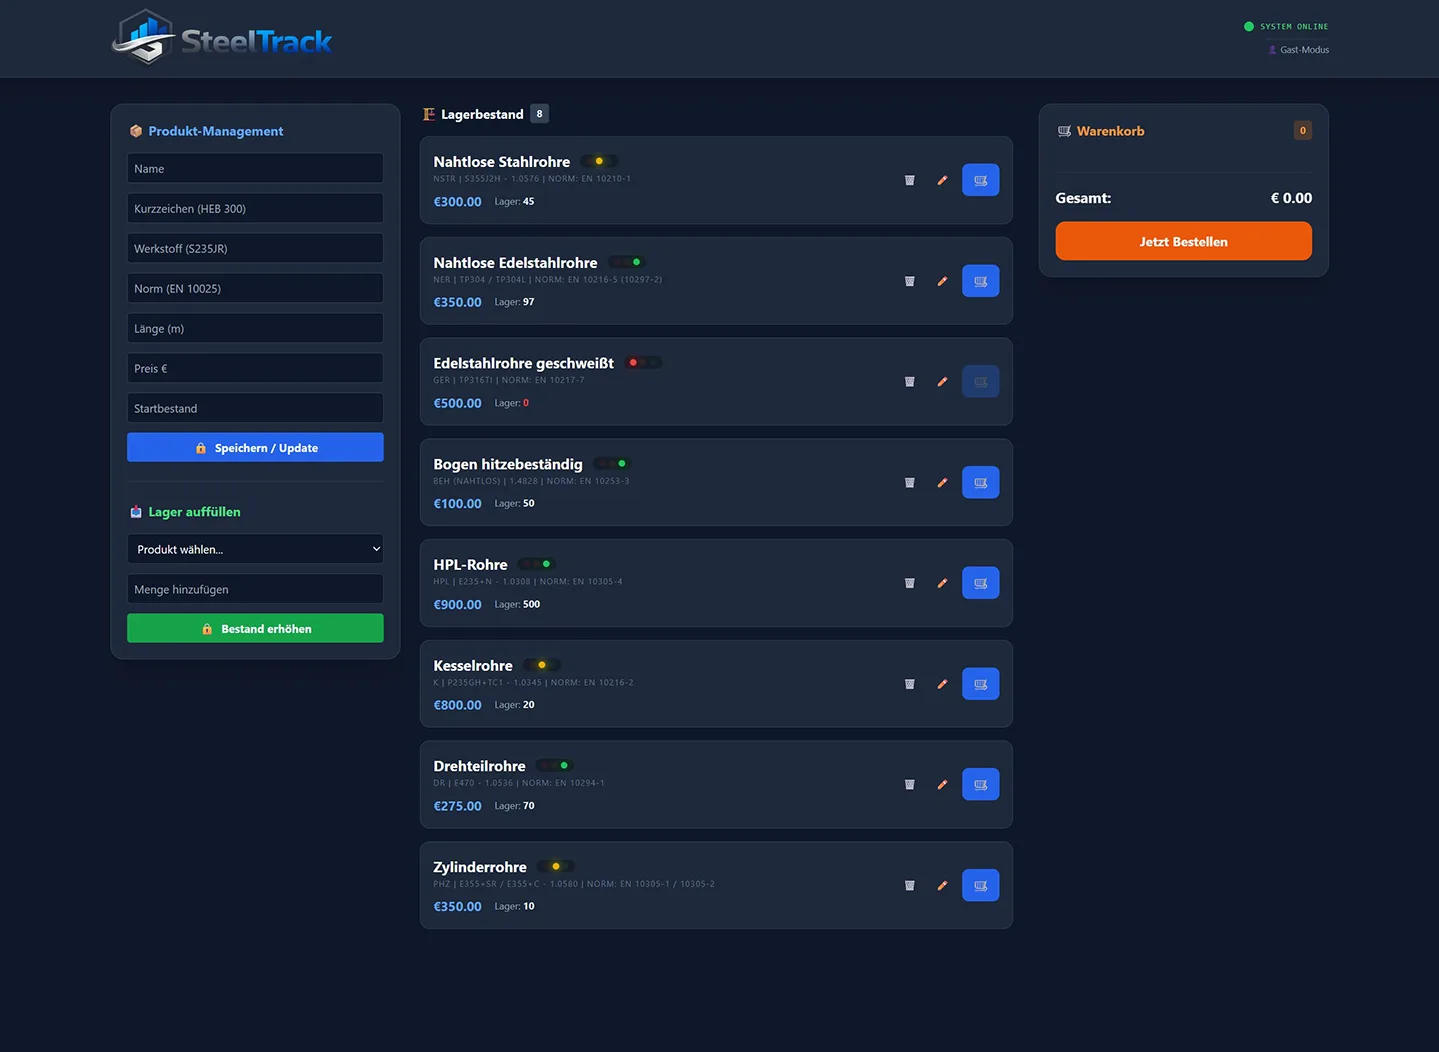The width and height of the screenshot is (1439, 1052).
Task: Edit HPL-Rohre using the orange pencil icon
Action: pyautogui.click(x=941, y=582)
